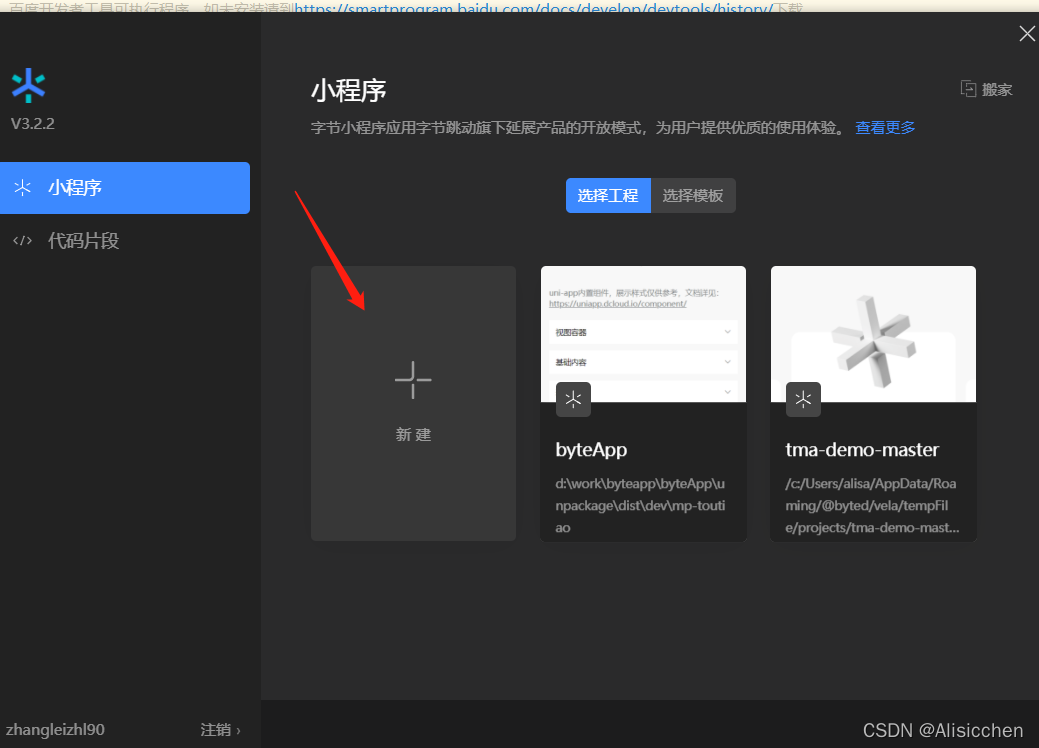Click the 搬家 button
Image resolution: width=1039 pixels, height=748 pixels.
click(986, 89)
